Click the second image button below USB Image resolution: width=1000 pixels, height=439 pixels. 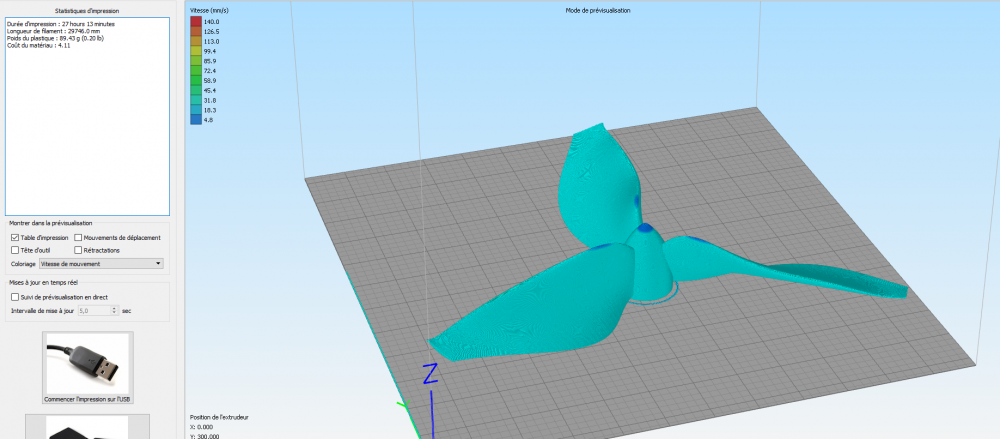[x=87, y=427]
